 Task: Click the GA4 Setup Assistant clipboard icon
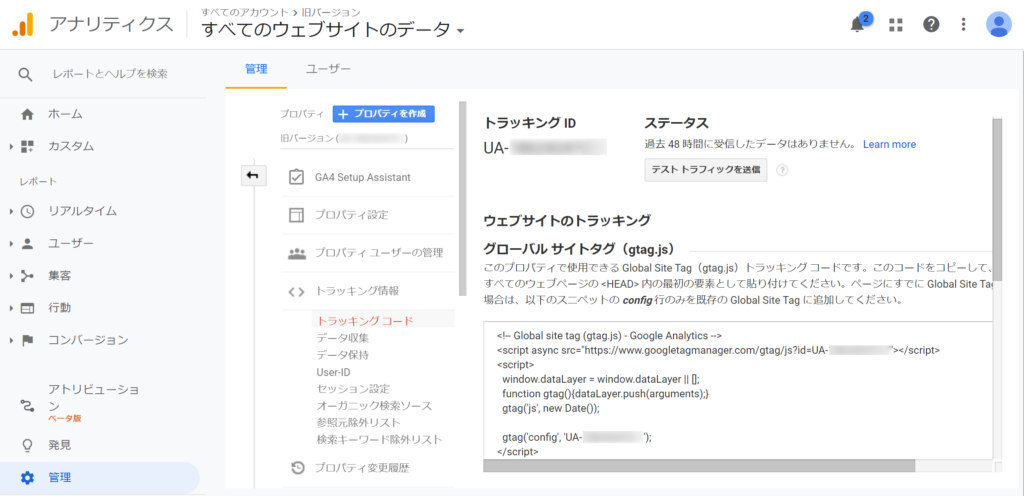(x=296, y=178)
